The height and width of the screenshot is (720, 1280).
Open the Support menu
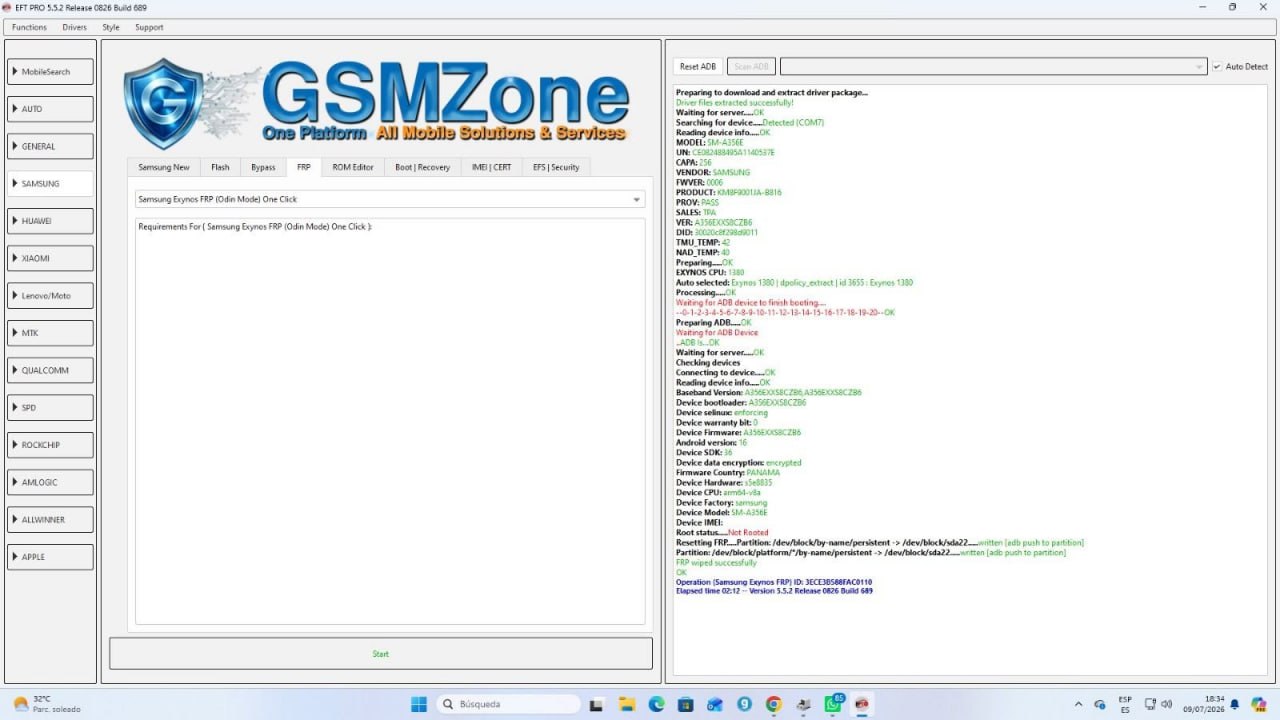point(149,27)
